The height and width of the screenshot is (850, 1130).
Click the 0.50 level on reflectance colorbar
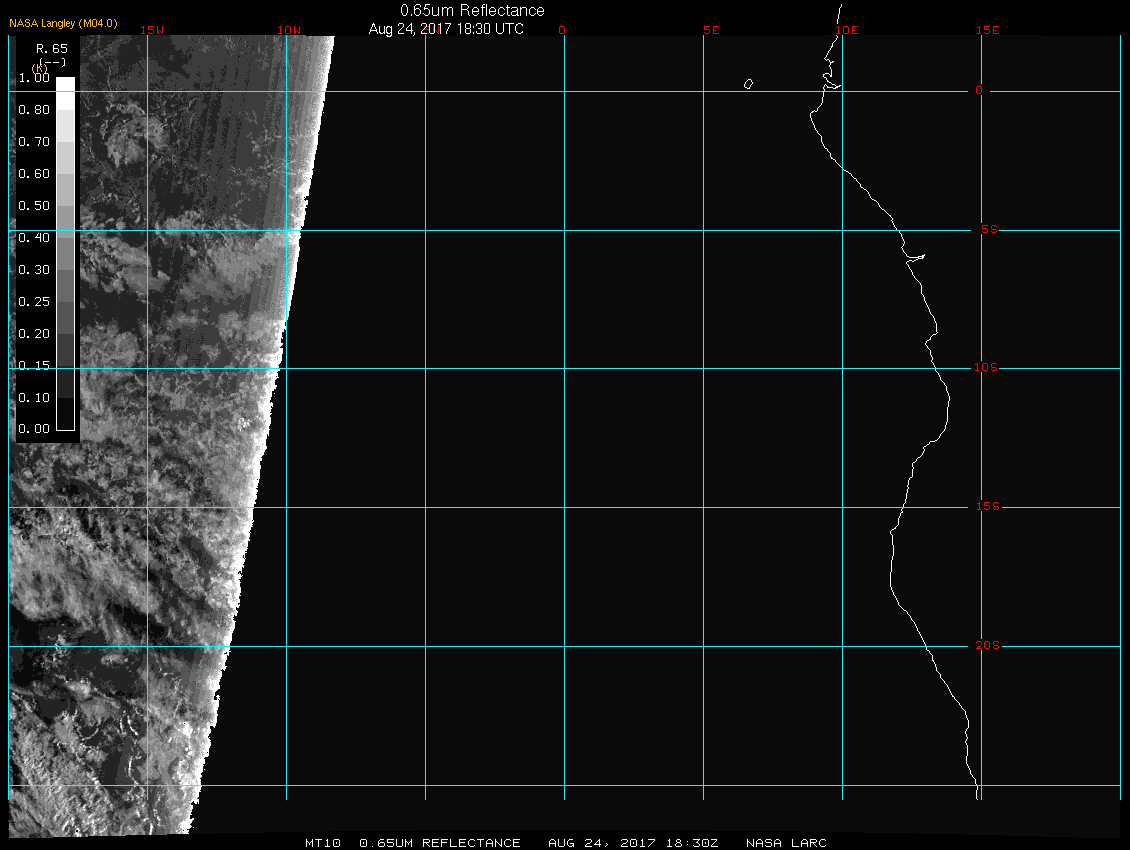[65, 205]
